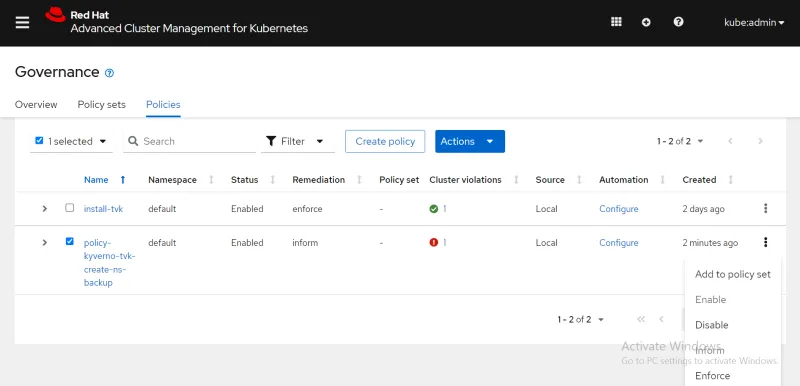This screenshot has width=800, height=386.
Task: Click Configure for policy-kyverno automation
Action: coord(618,243)
